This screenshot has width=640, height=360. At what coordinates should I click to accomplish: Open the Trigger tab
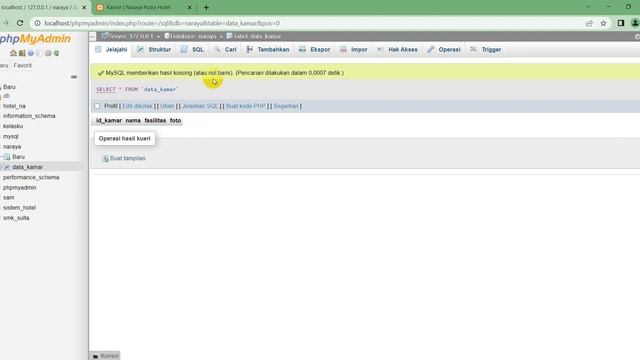(x=486, y=49)
